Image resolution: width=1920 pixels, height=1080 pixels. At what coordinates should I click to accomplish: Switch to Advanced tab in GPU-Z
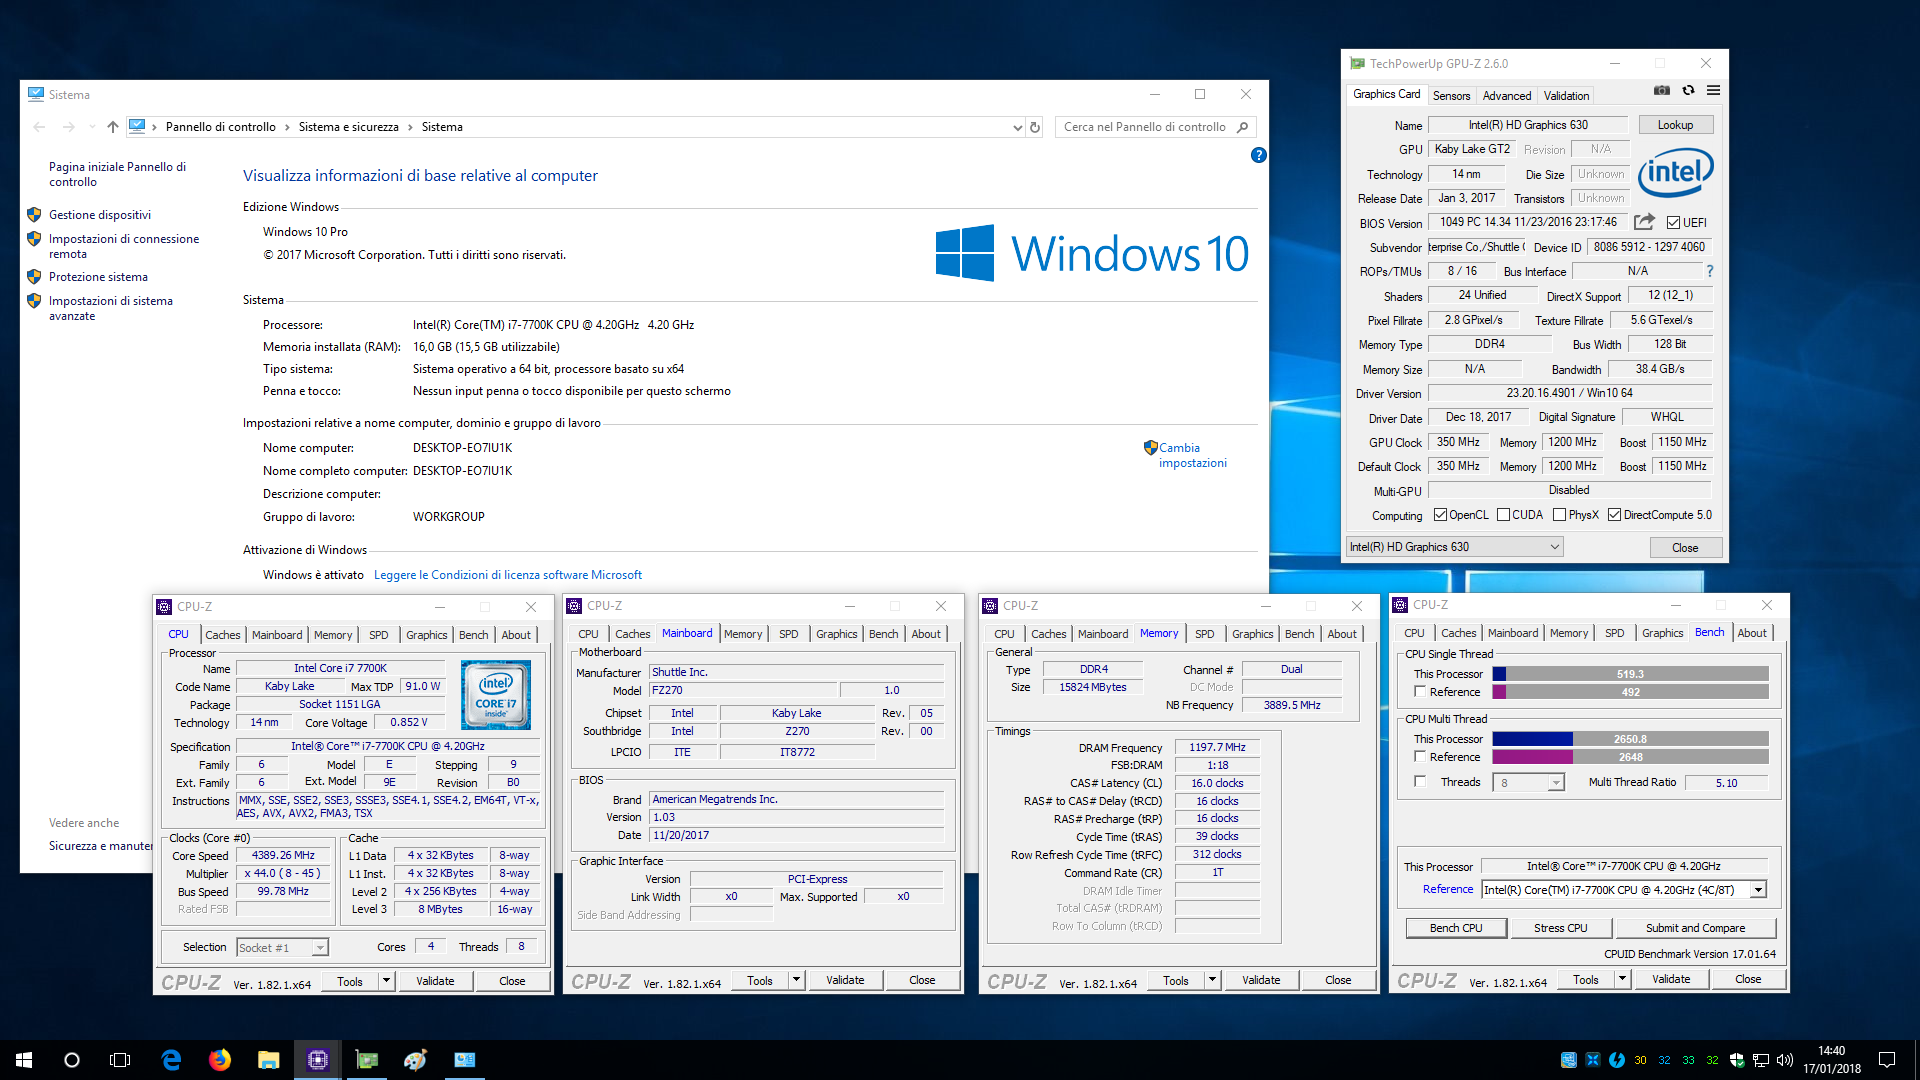(x=1506, y=96)
